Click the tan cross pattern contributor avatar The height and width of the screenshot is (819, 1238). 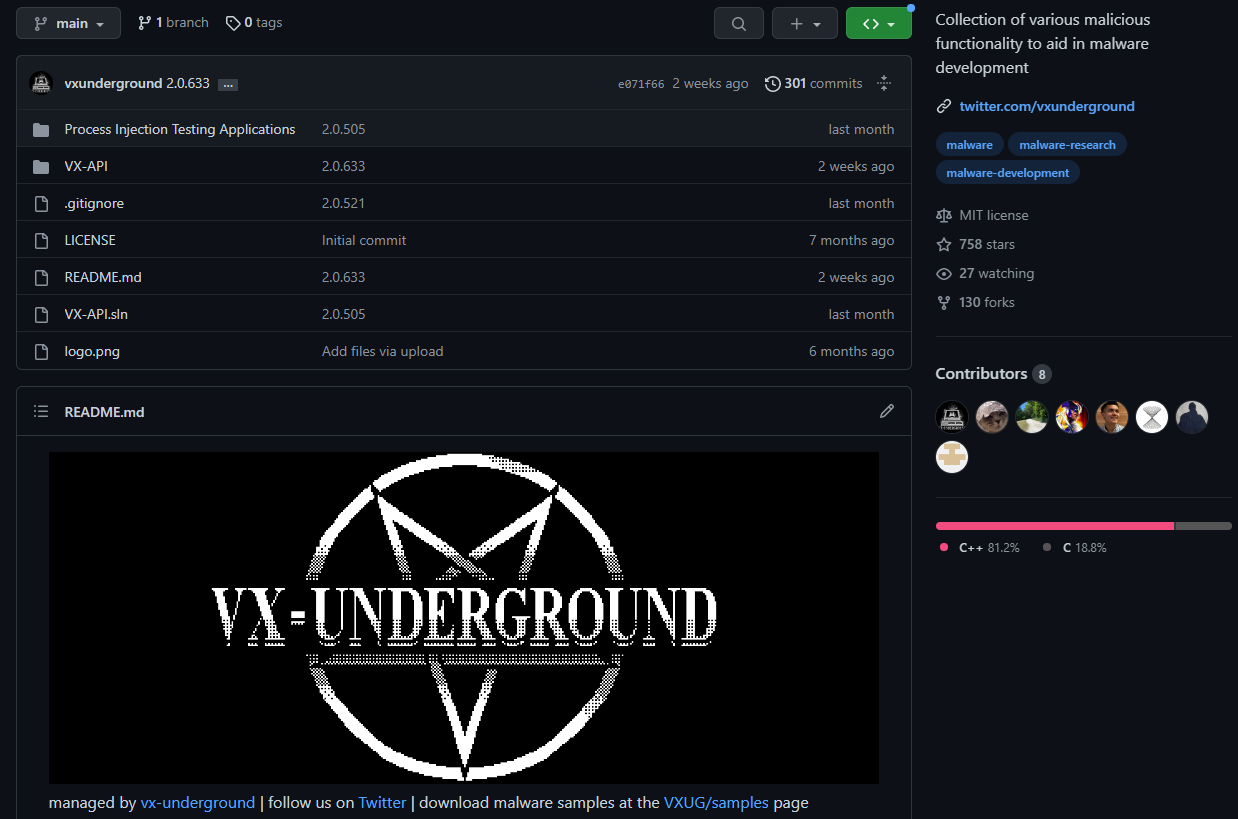pos(952,457)
